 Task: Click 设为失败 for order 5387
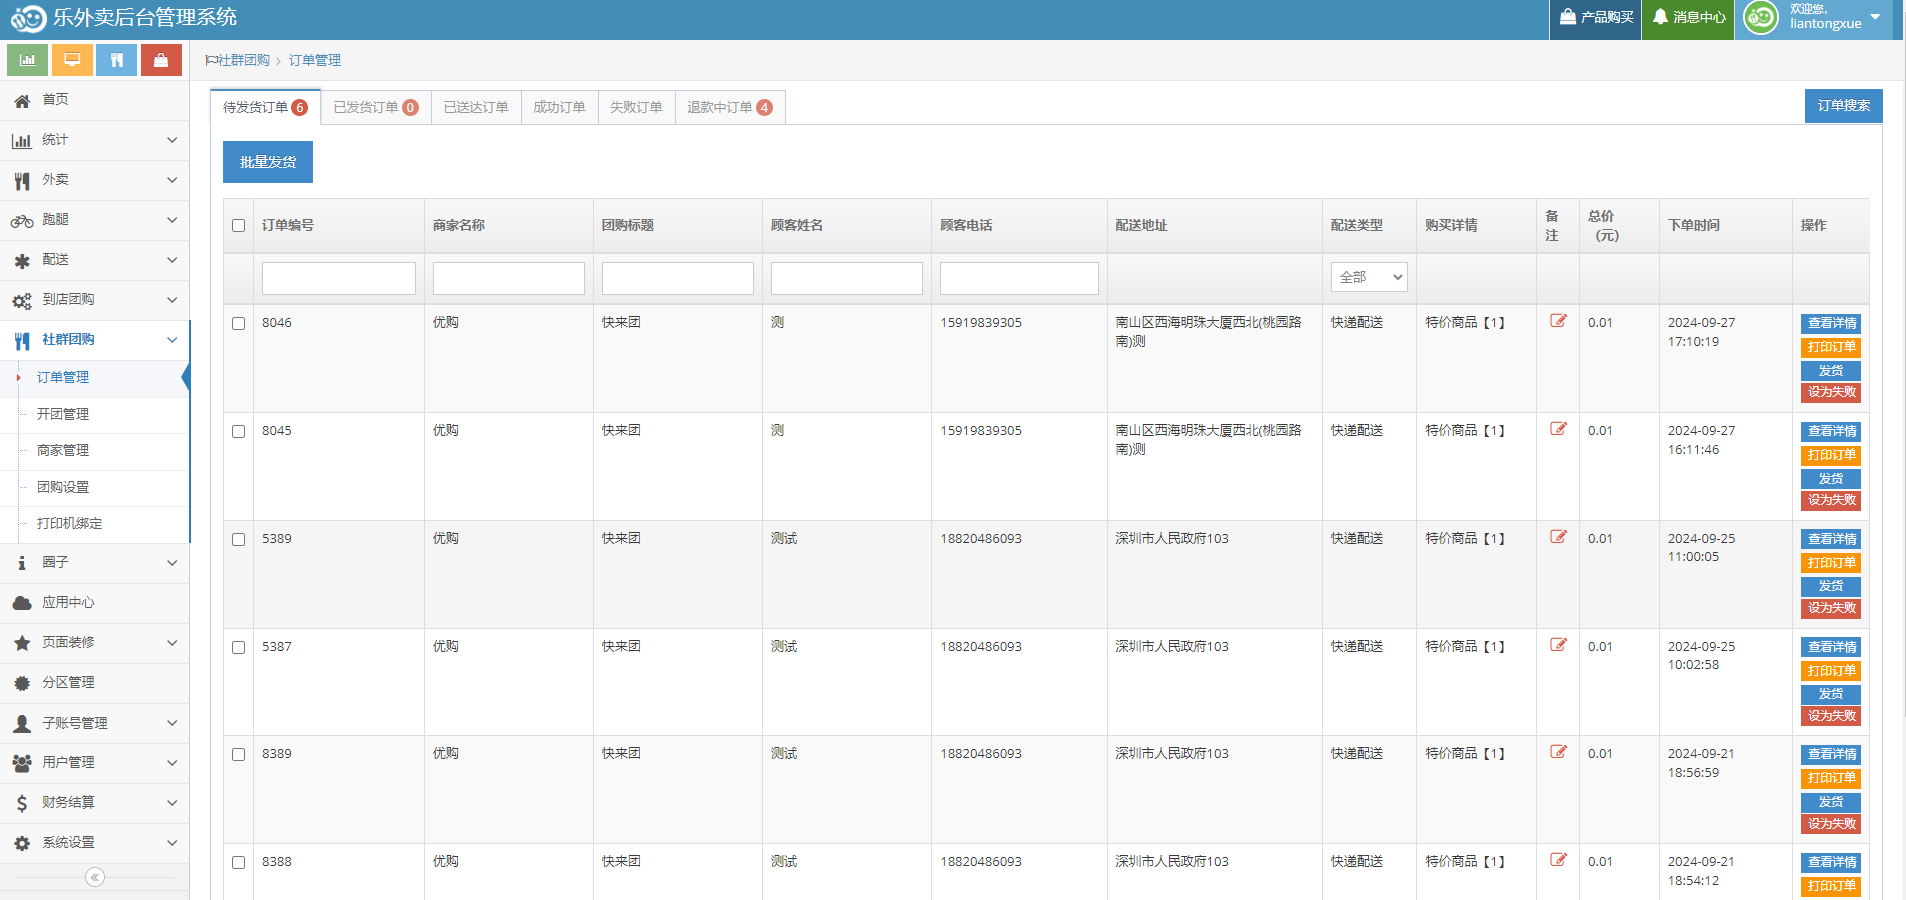coord(1831,716)
